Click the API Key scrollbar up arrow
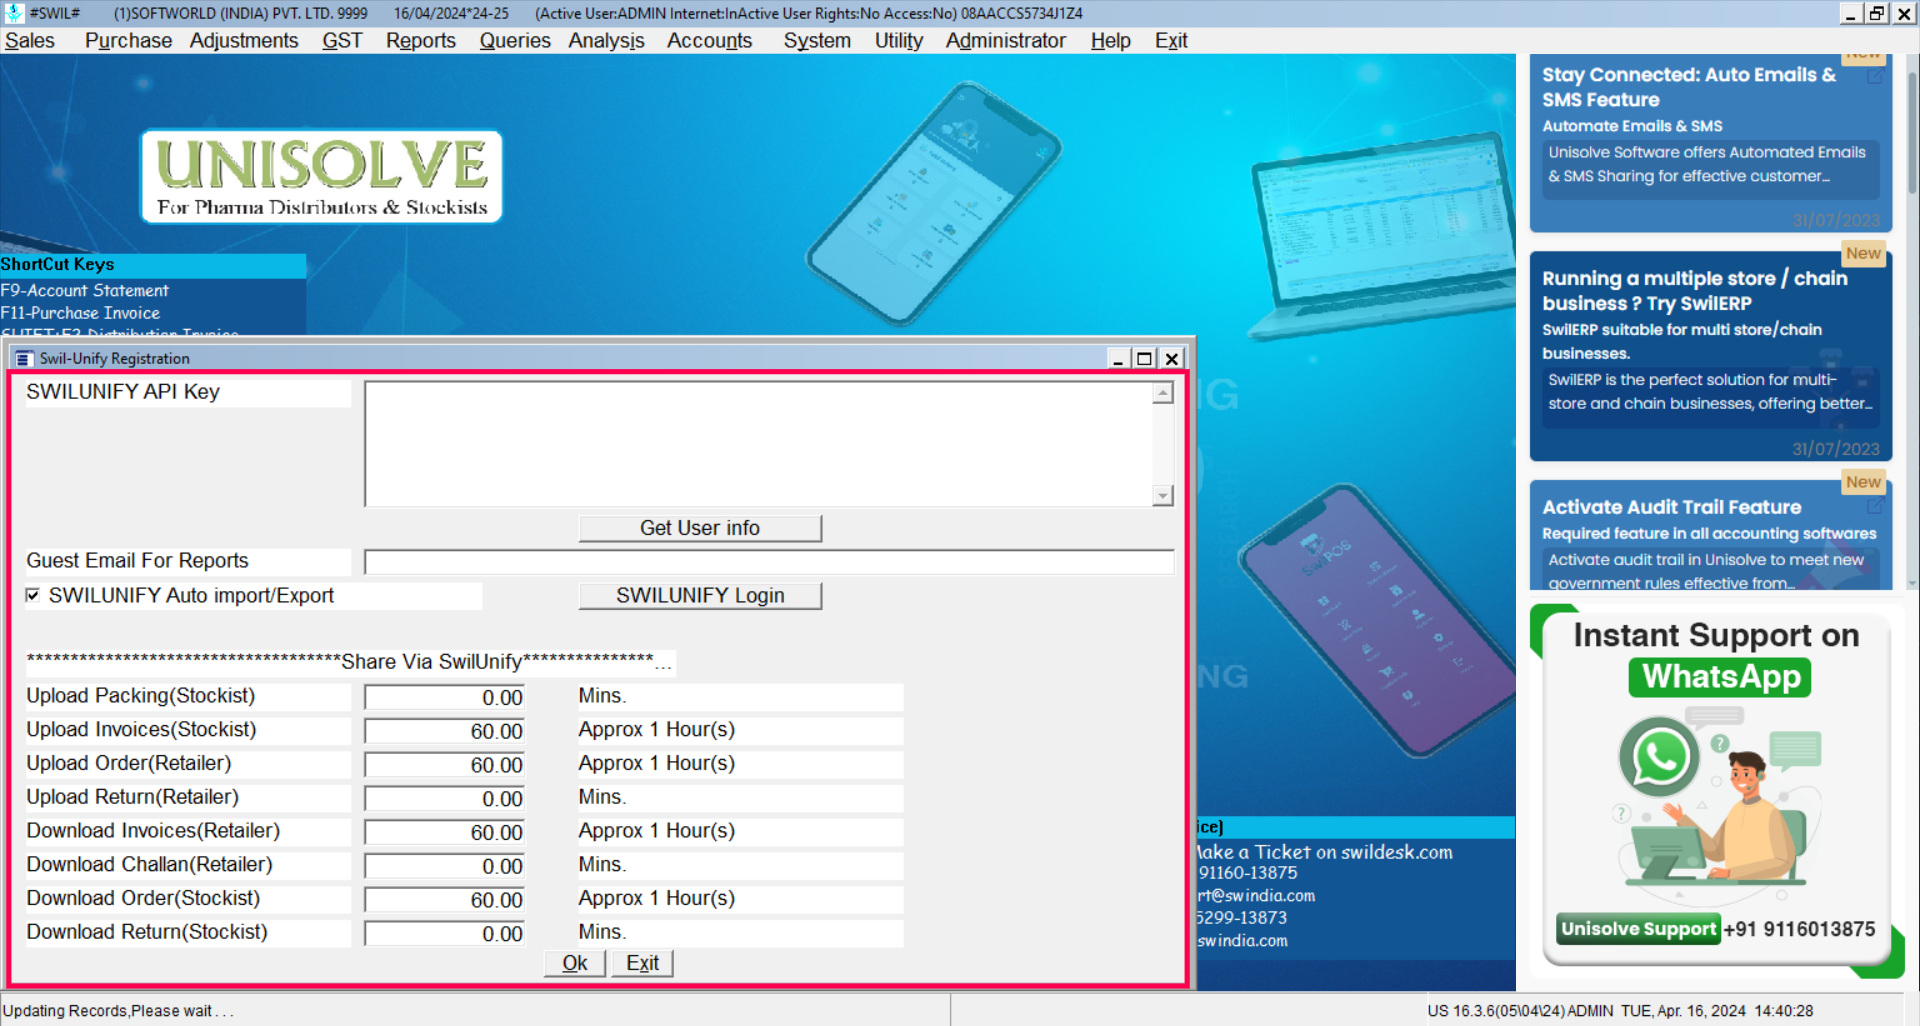 pyautogui.click(x=1163, y=393)
